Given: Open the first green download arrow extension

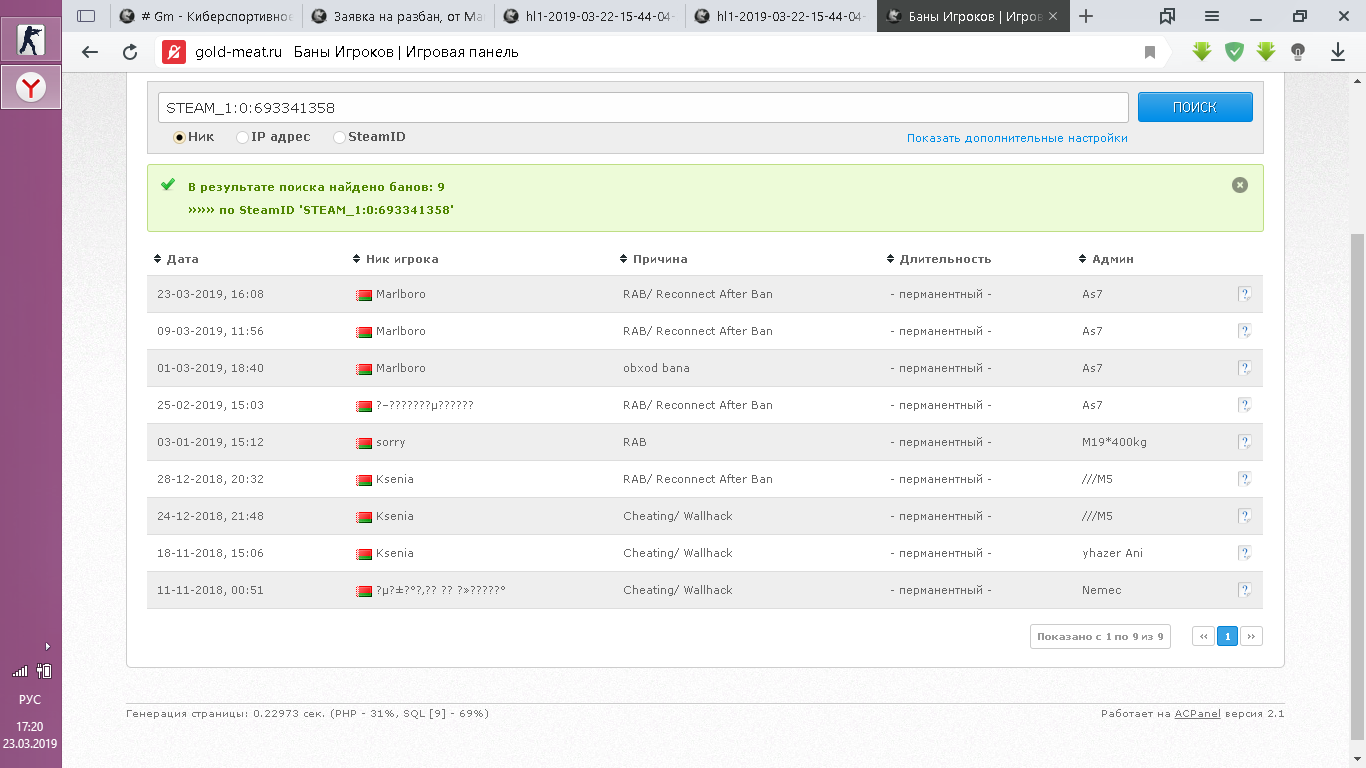Looking at the screenshot, I should (1202, 52).
